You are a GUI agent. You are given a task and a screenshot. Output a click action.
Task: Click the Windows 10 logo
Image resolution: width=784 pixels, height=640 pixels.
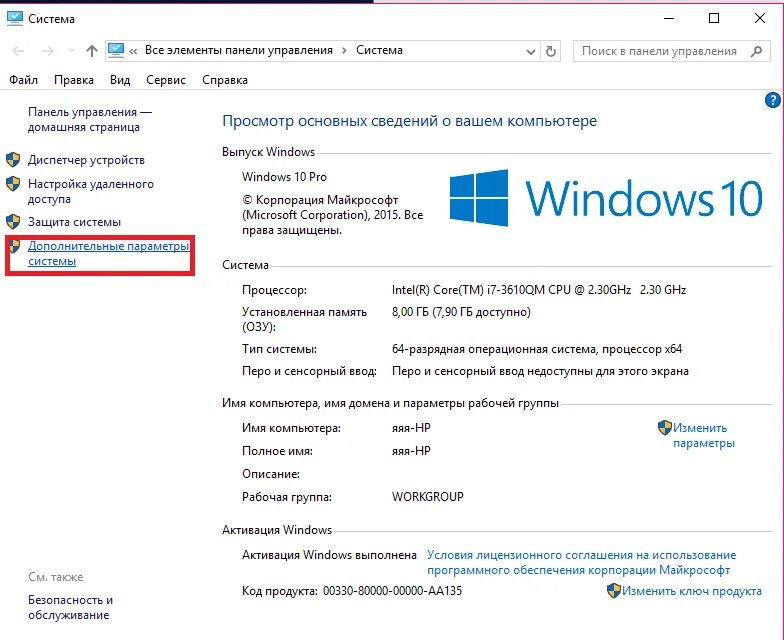[x=606, y=198]
